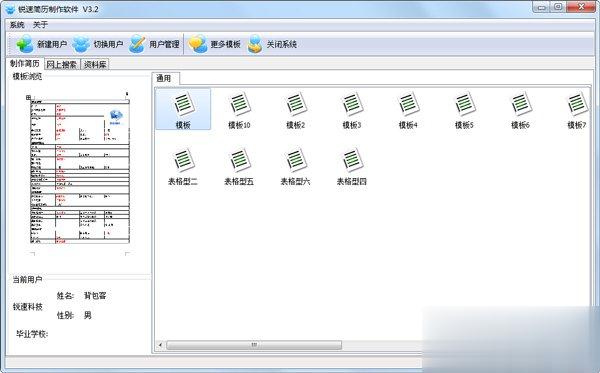Switch to the 网上搜索 tab

[x=62, y=64]
